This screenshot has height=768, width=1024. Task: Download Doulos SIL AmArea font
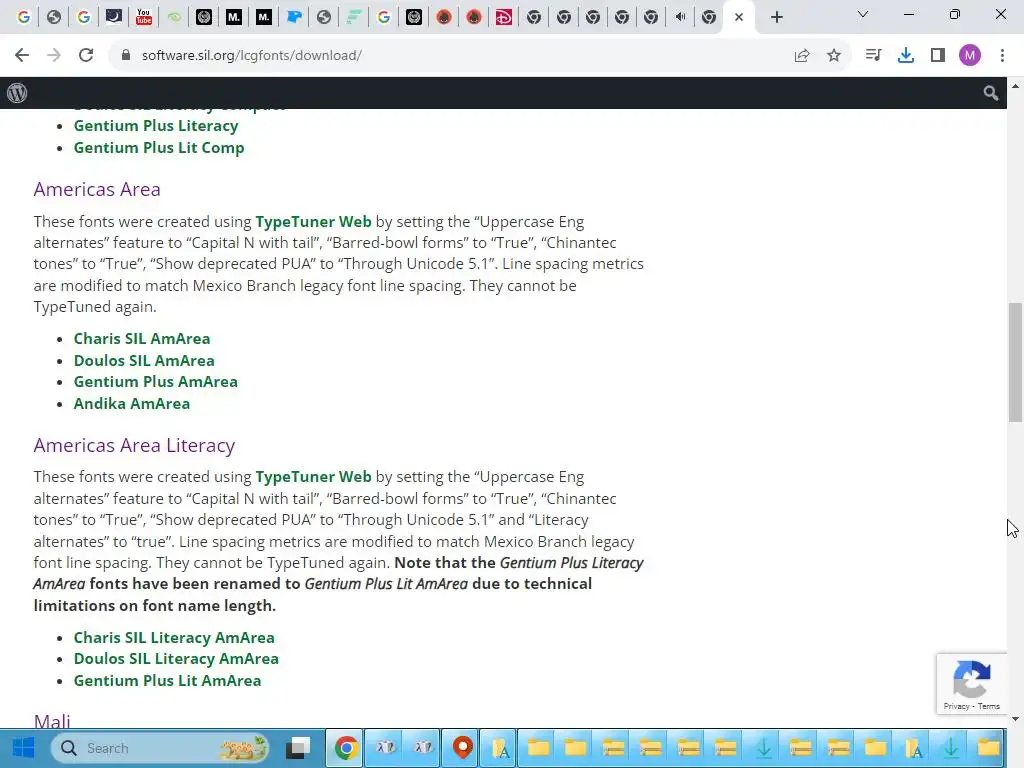pyautogui.click(x=144, y=360)
